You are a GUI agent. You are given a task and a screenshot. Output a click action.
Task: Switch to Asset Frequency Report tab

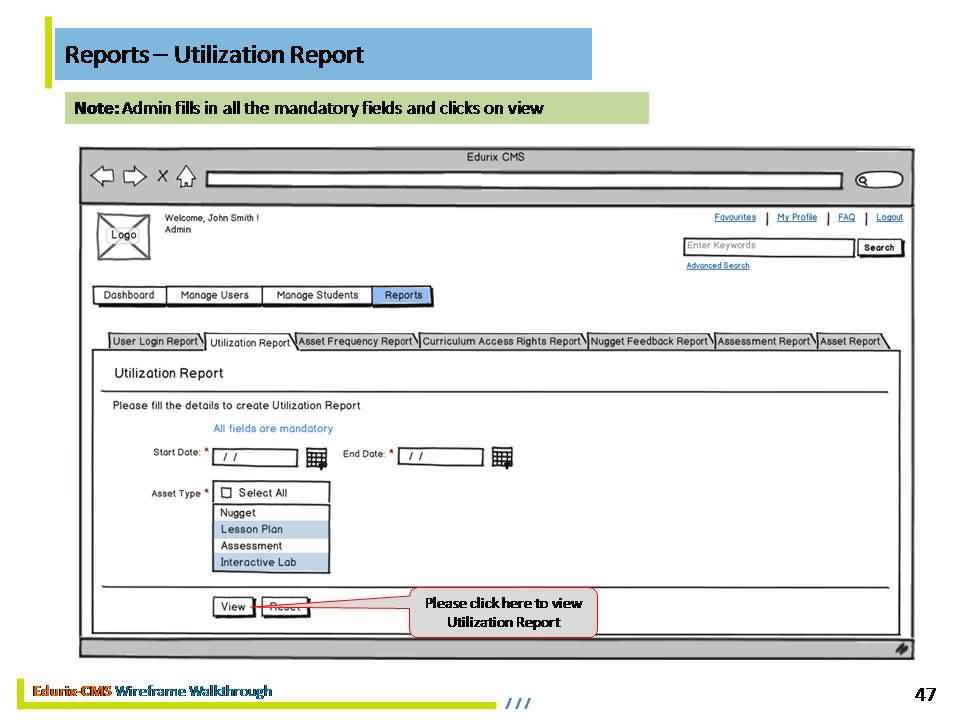click(355, 341)
